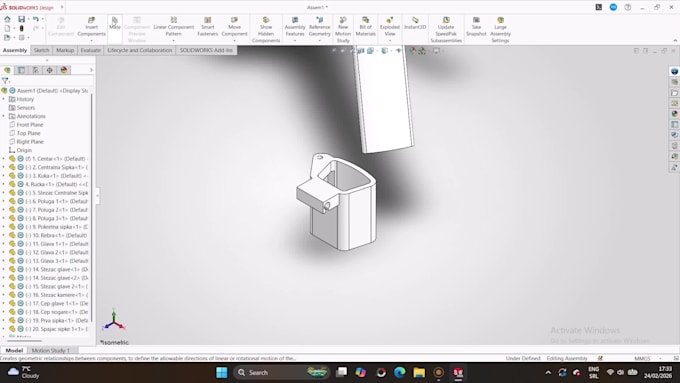This screenshot has height=383, width=680.
Task: Open the Insert Components tool
Action: [x=91, y=27]
